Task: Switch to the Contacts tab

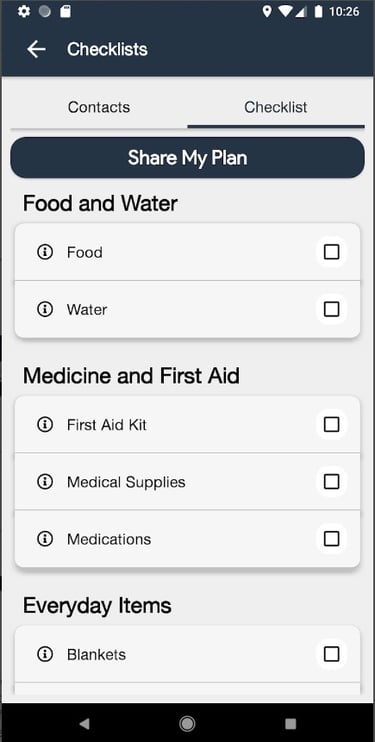Action: [99, 107]
